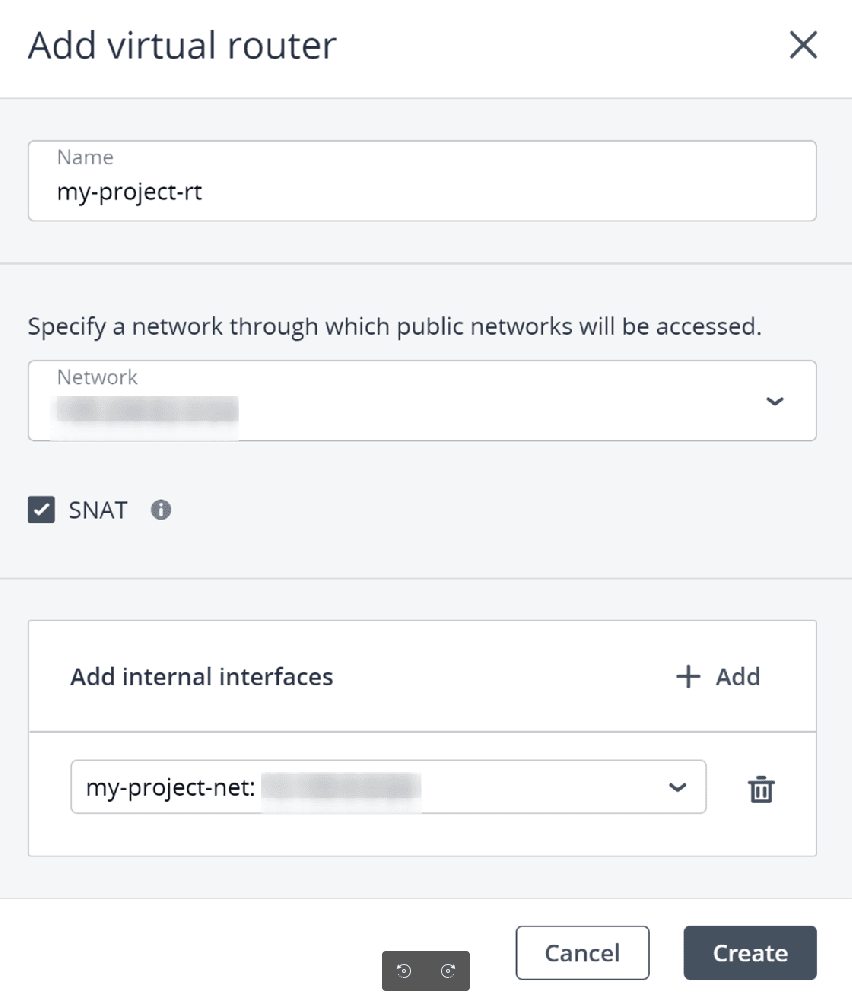This screenshot has width=852, height=1003.
Task: Click the Add virtual router title
Action: point(182,46)
